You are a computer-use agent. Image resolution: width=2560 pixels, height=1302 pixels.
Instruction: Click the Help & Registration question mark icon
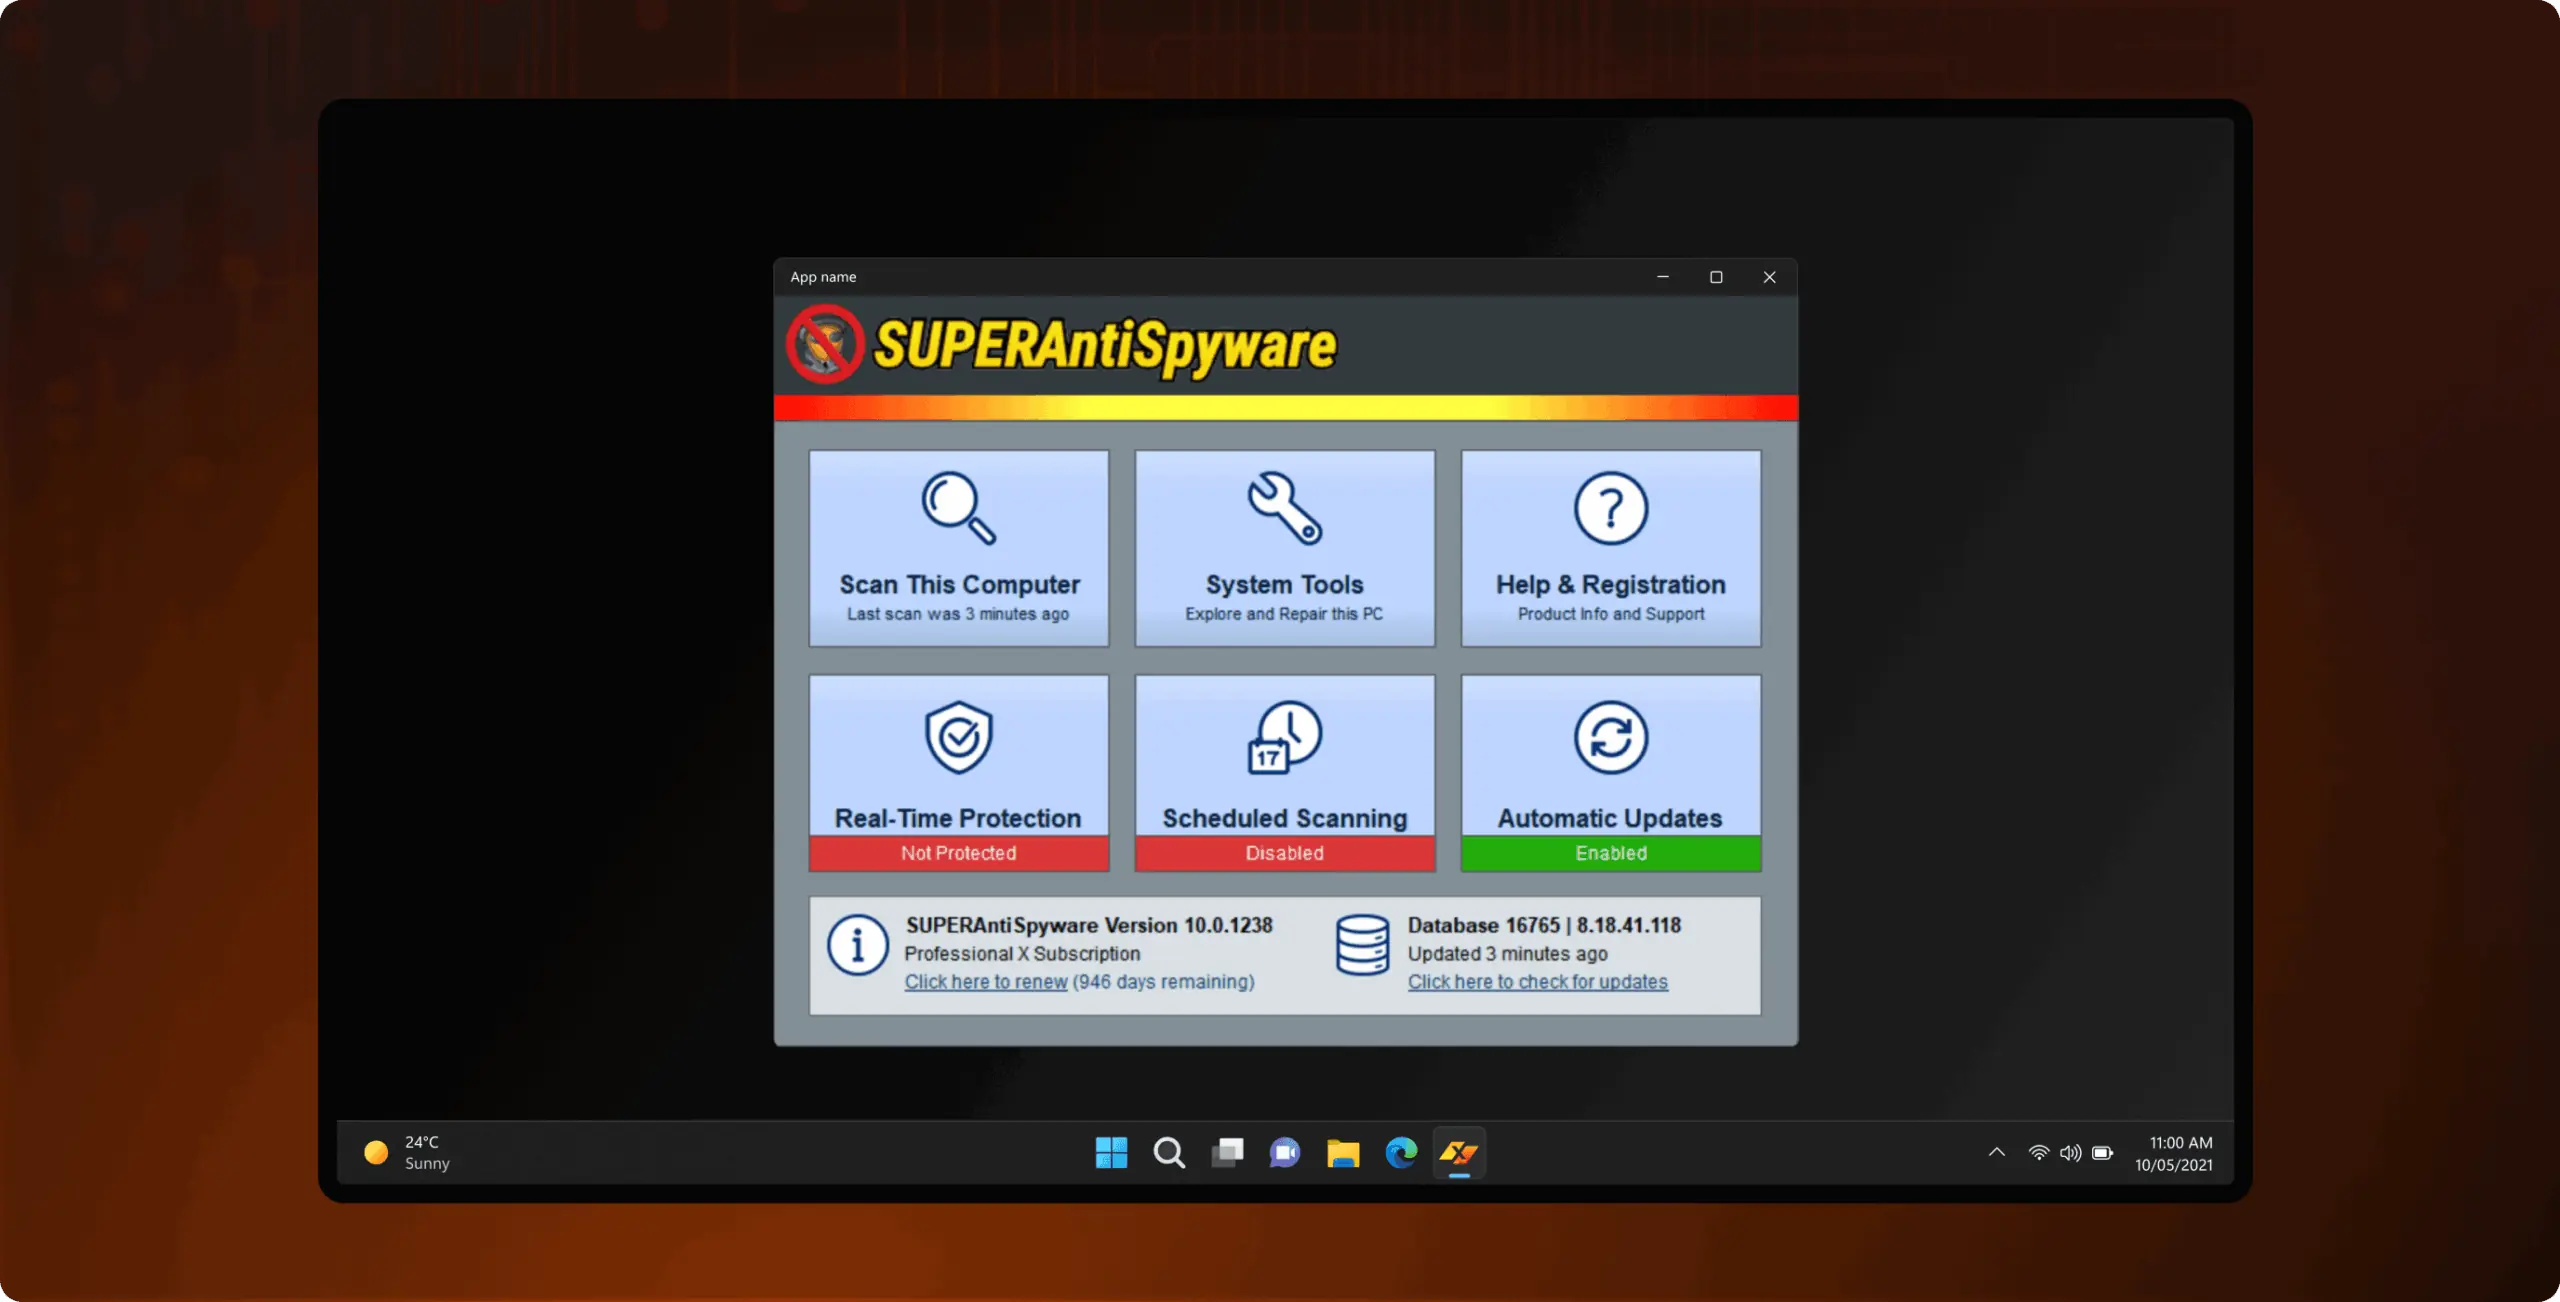1611,508
